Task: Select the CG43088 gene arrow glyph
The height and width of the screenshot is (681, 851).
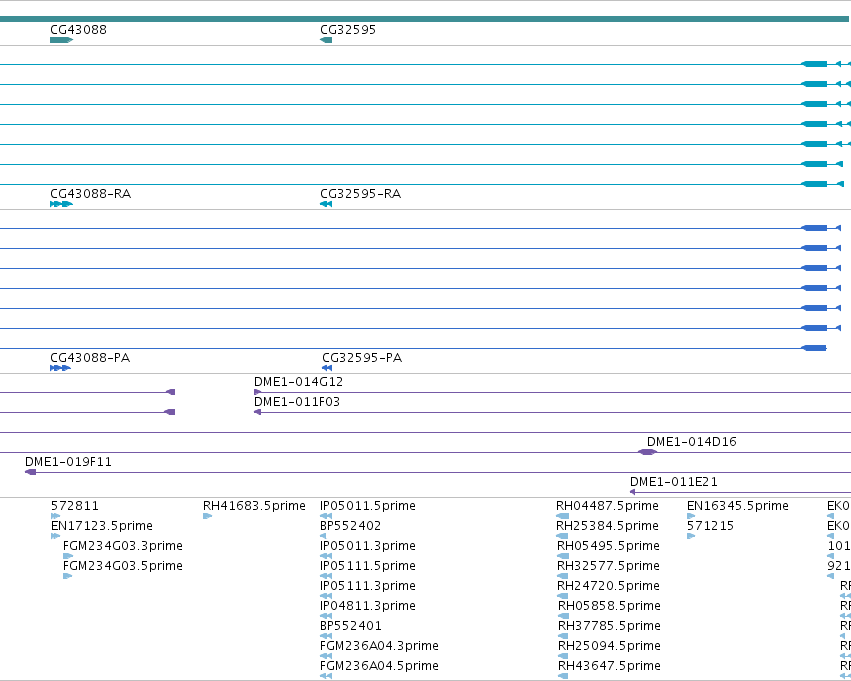Action: 61,40
